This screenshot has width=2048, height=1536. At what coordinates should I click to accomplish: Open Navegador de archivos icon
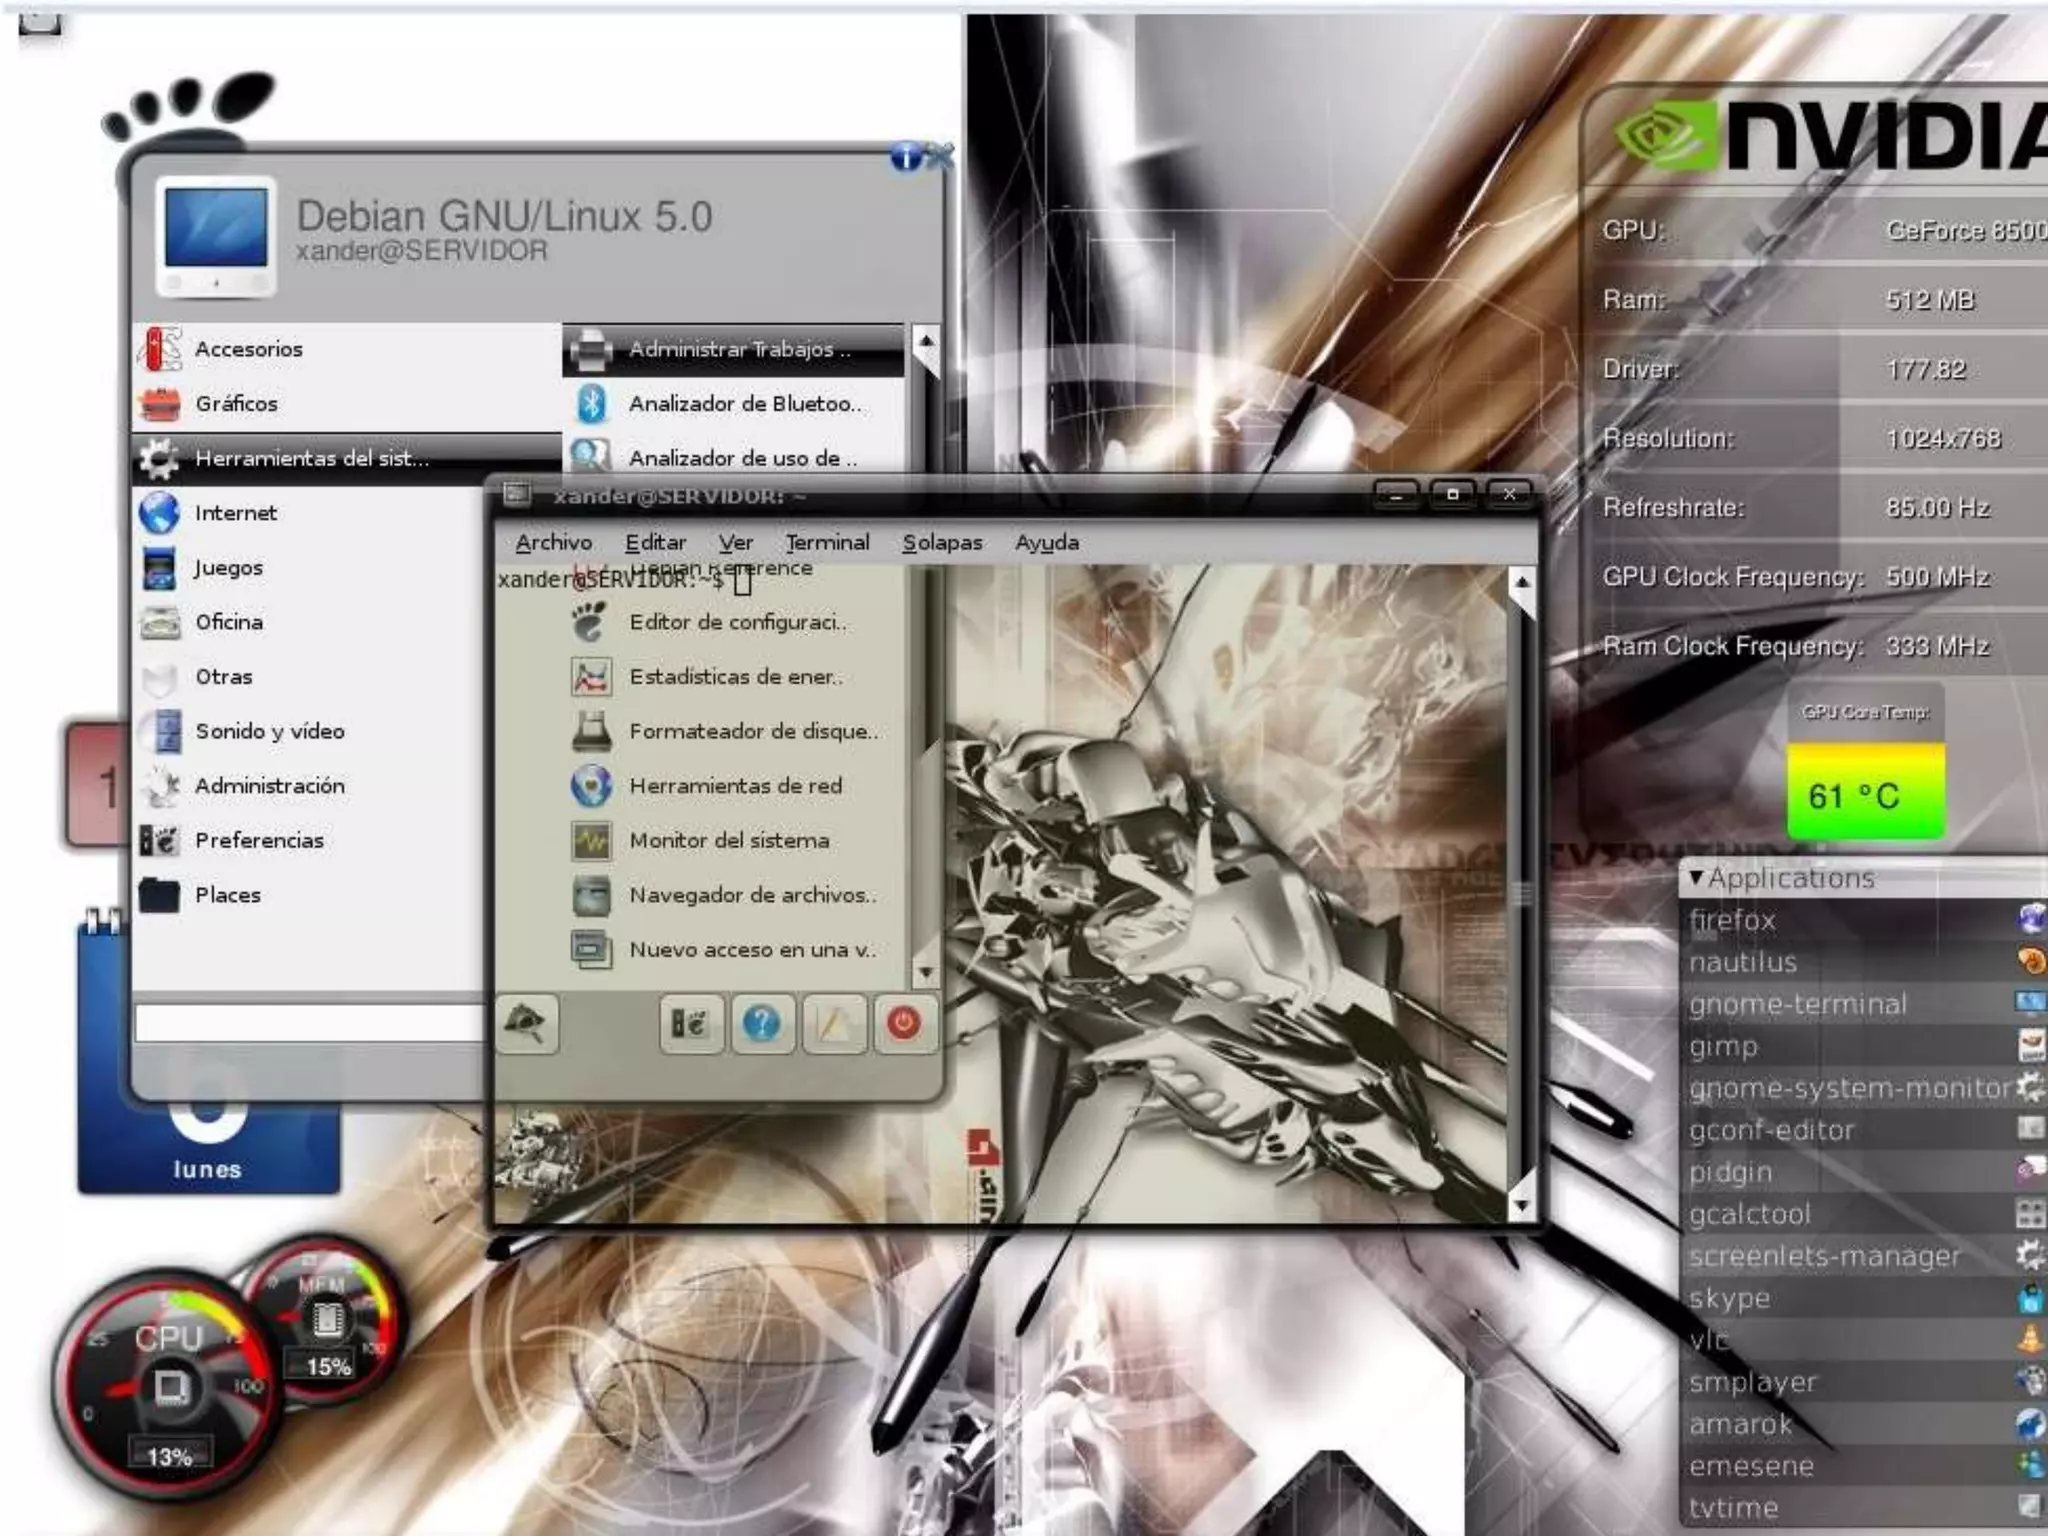point(591,895)
